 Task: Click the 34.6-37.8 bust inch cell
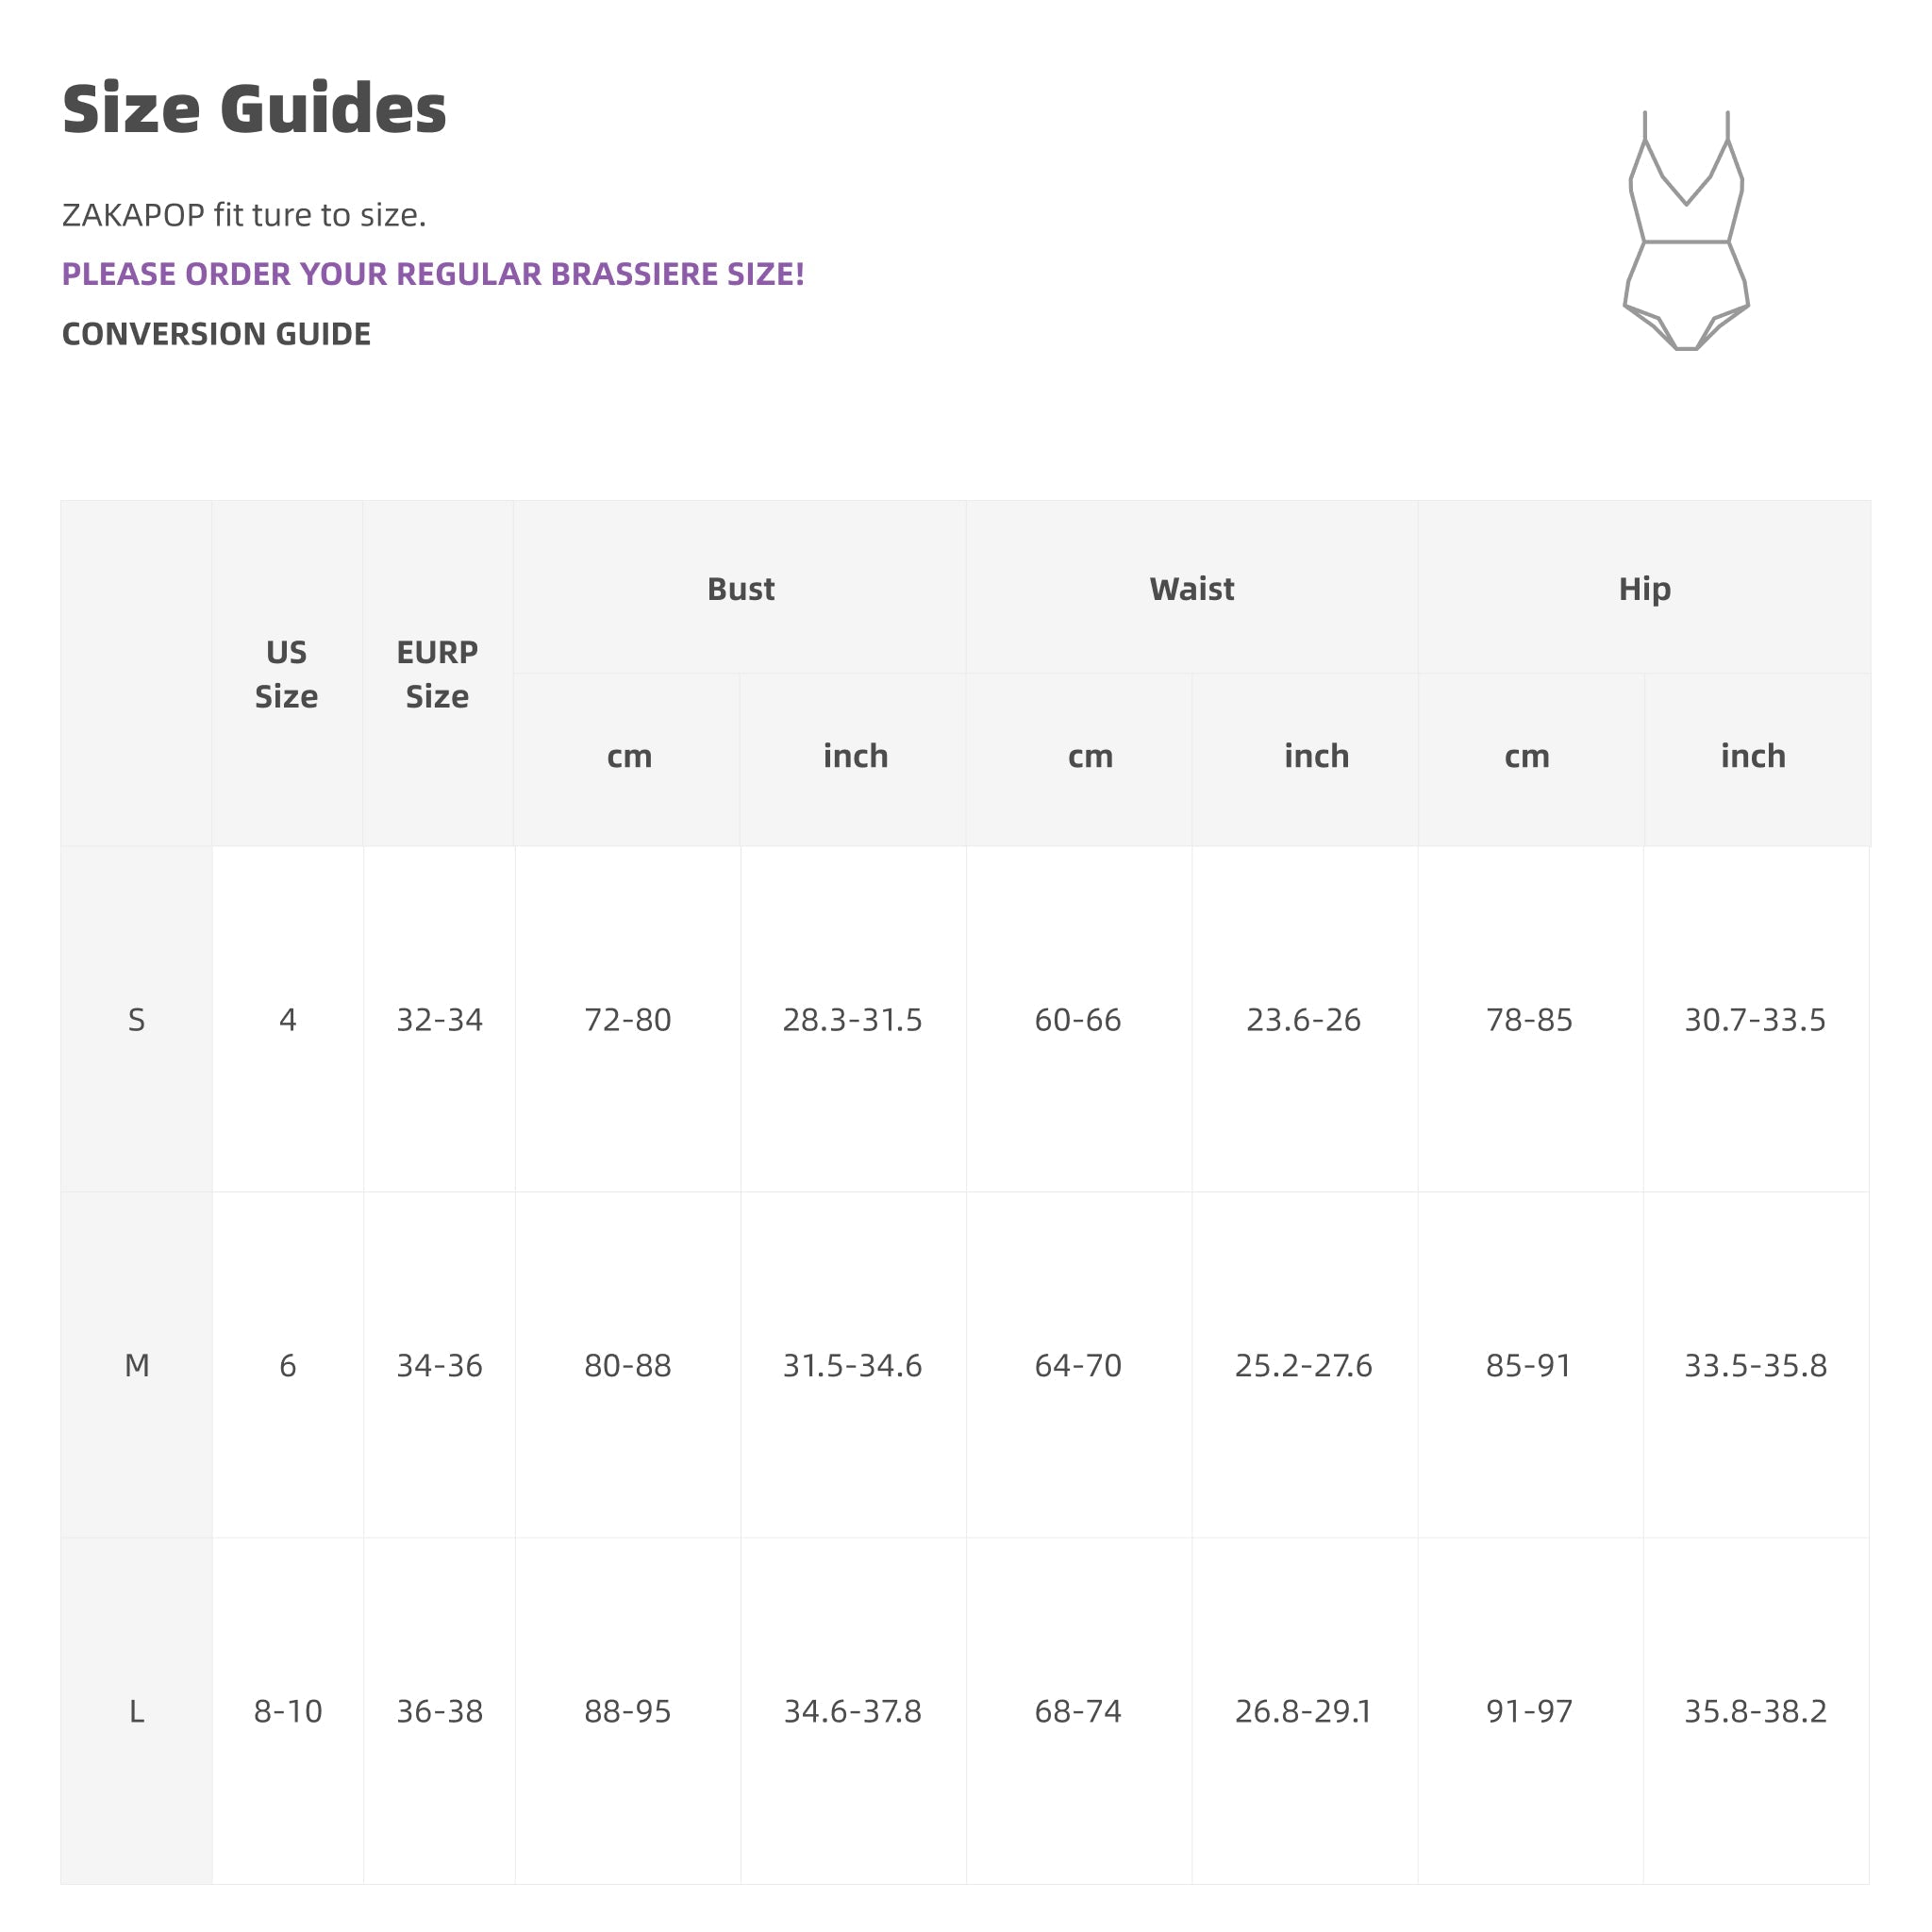click(852, 1711)
